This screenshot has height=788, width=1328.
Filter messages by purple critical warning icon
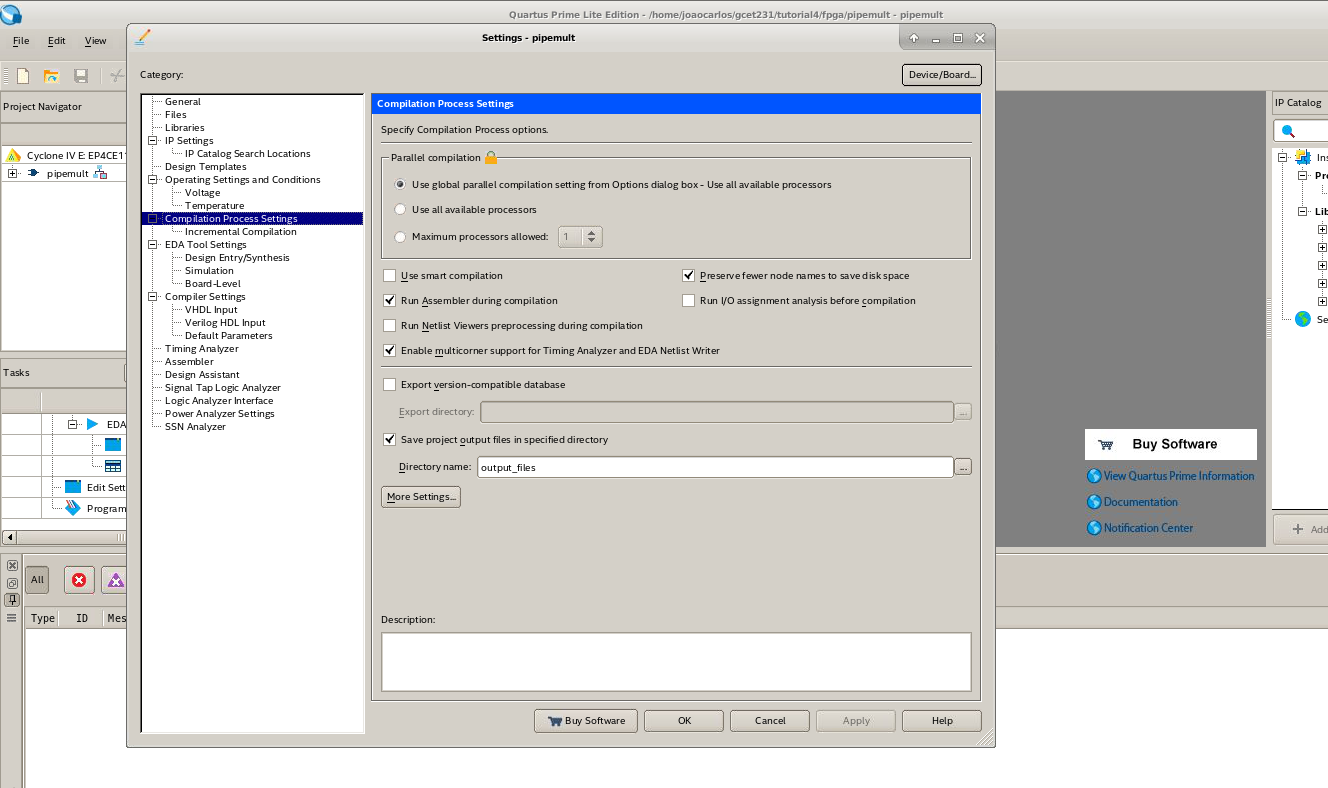[x=116, y=580]
